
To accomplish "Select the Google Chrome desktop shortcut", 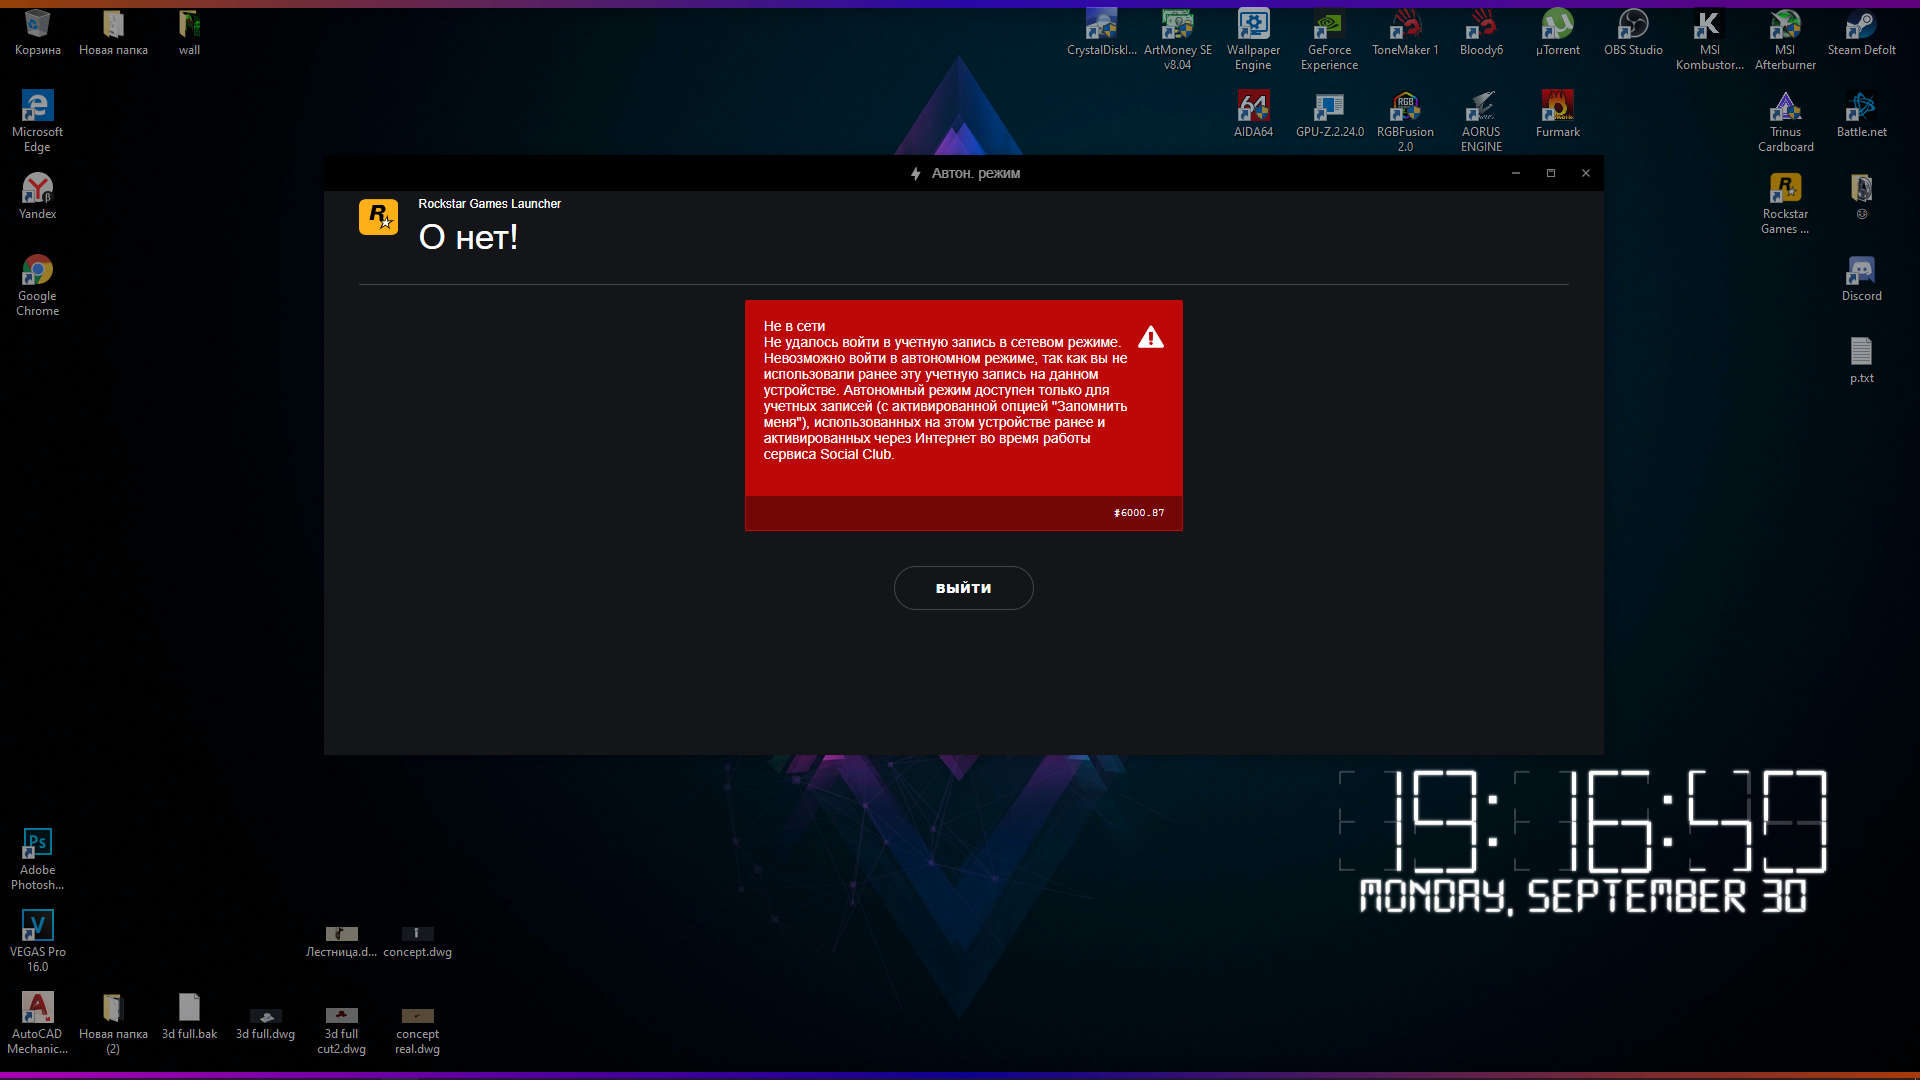I will pyautogui.click(x=37, y=285).
